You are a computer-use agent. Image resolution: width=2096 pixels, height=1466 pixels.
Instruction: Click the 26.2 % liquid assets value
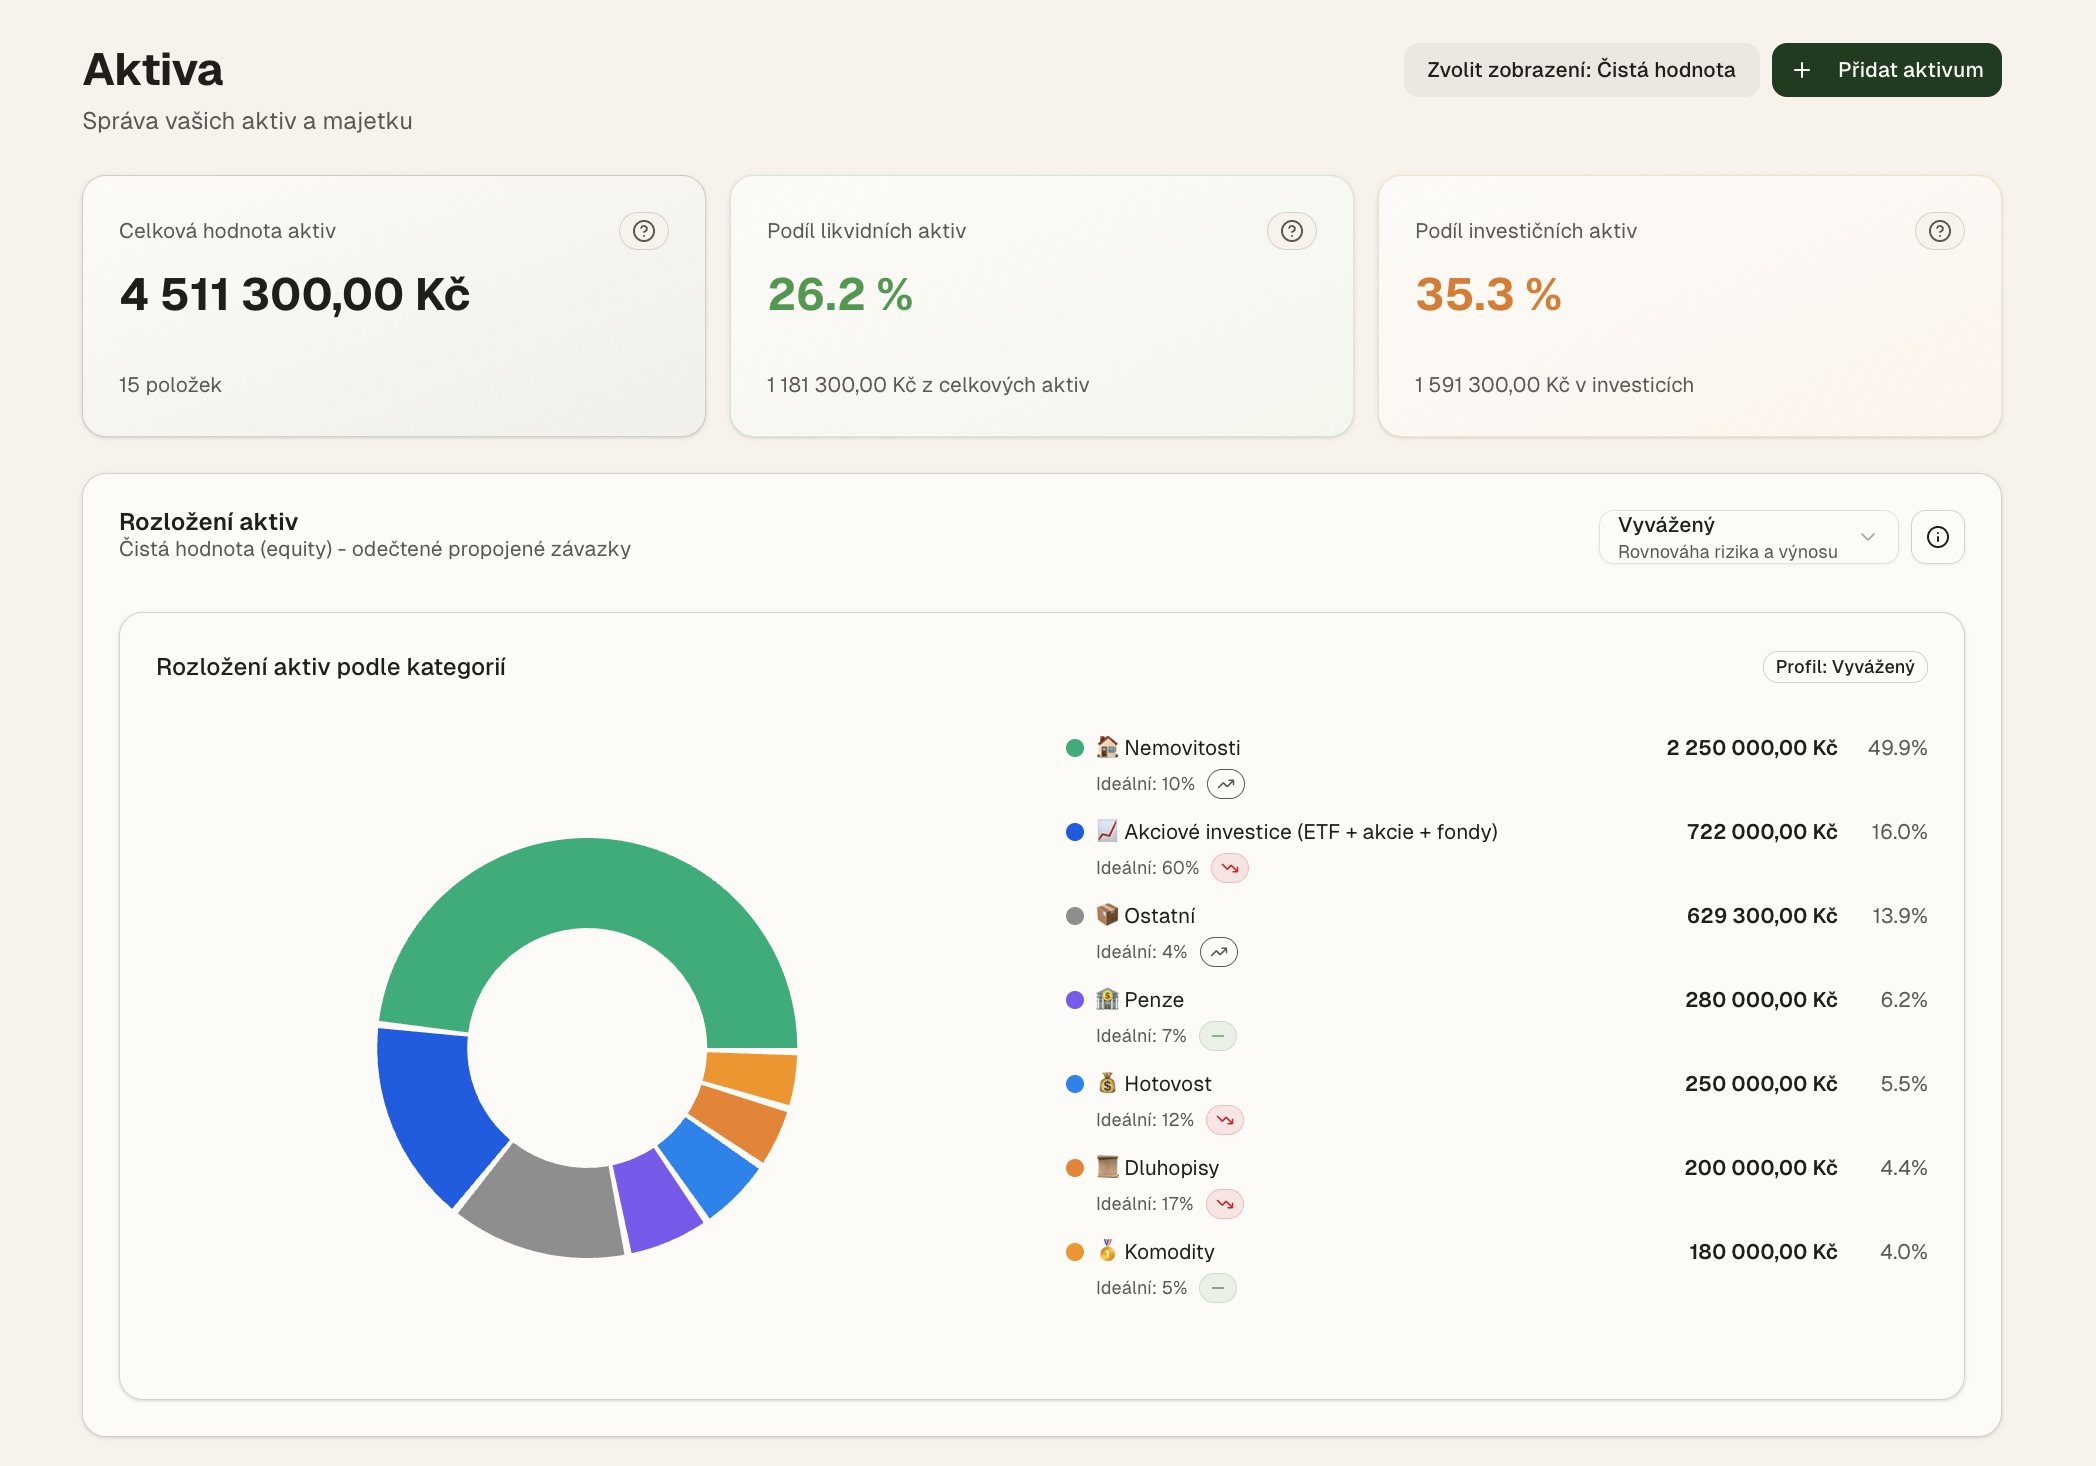[x=840, y=294]
